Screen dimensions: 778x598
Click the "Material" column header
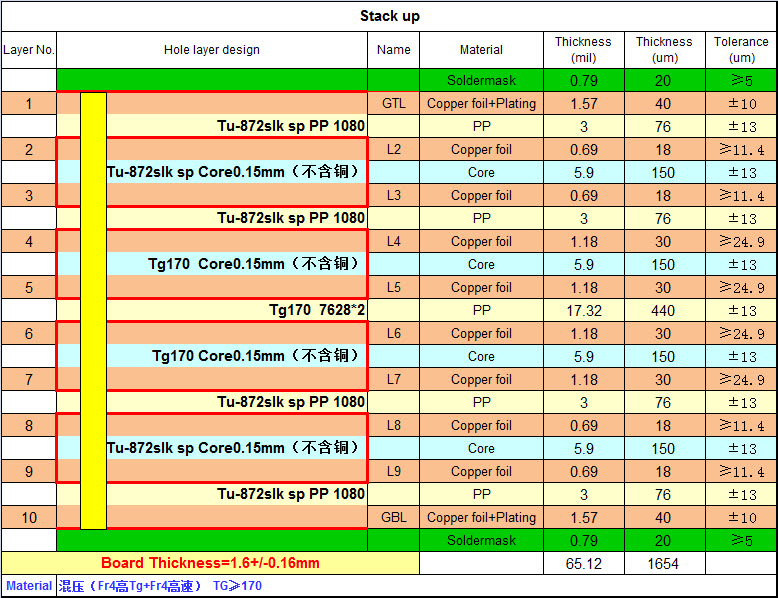(481, 50)
